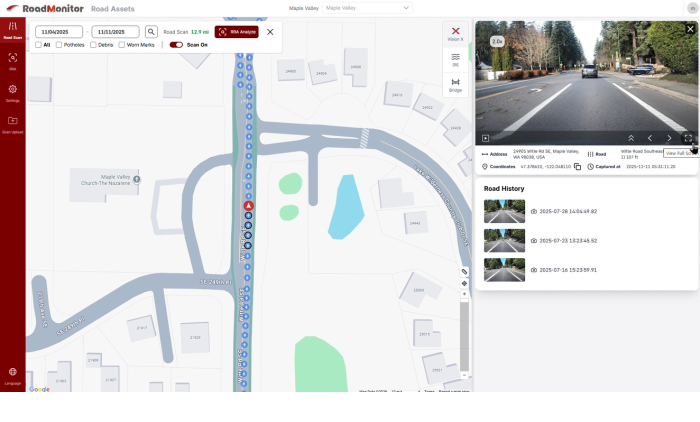
Task: Open the Road Scan sidebar section
Action: coord(12,30)
